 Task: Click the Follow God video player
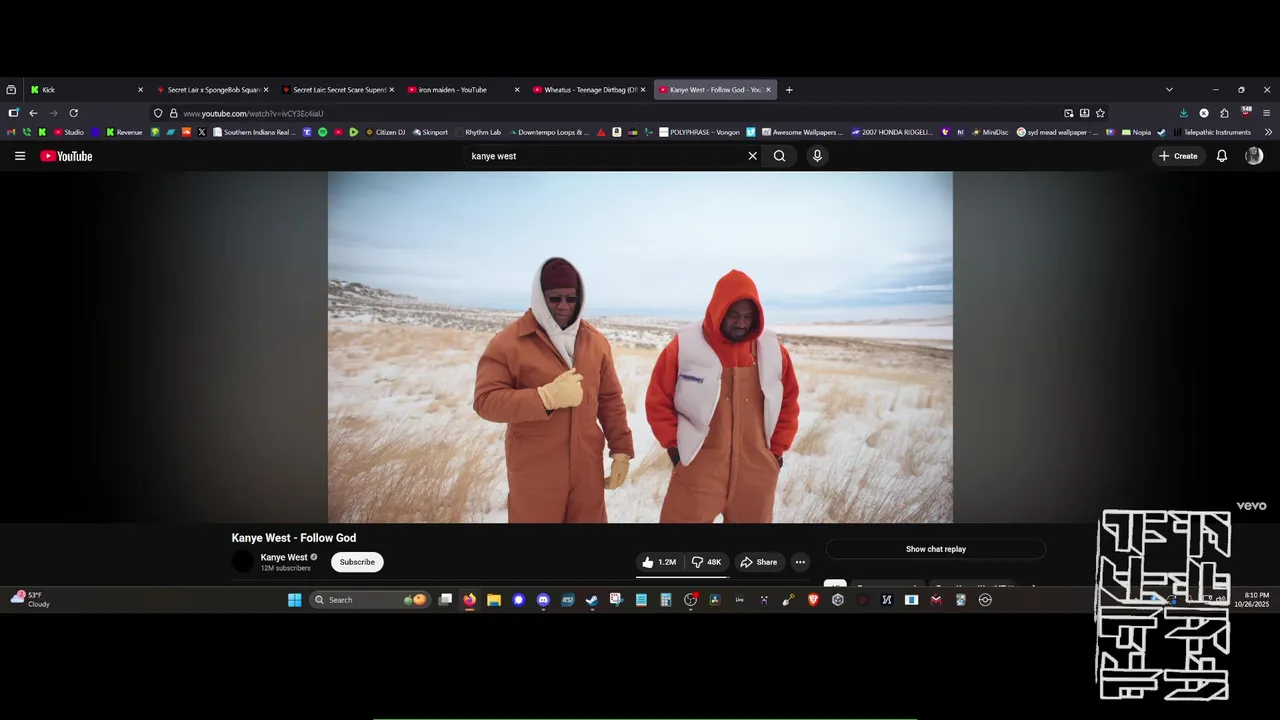coord(640,347)
